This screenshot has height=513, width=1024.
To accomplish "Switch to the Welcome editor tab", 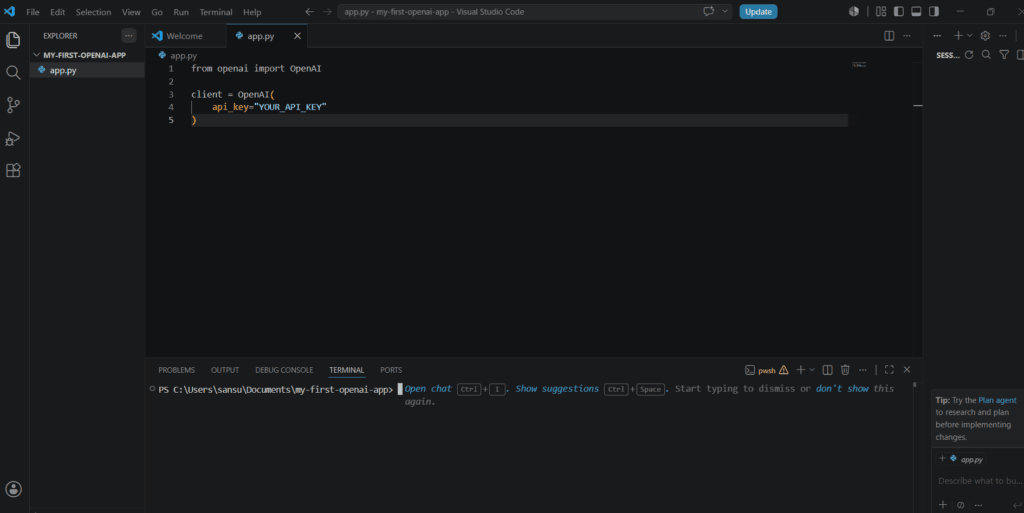I will (185, 36).
